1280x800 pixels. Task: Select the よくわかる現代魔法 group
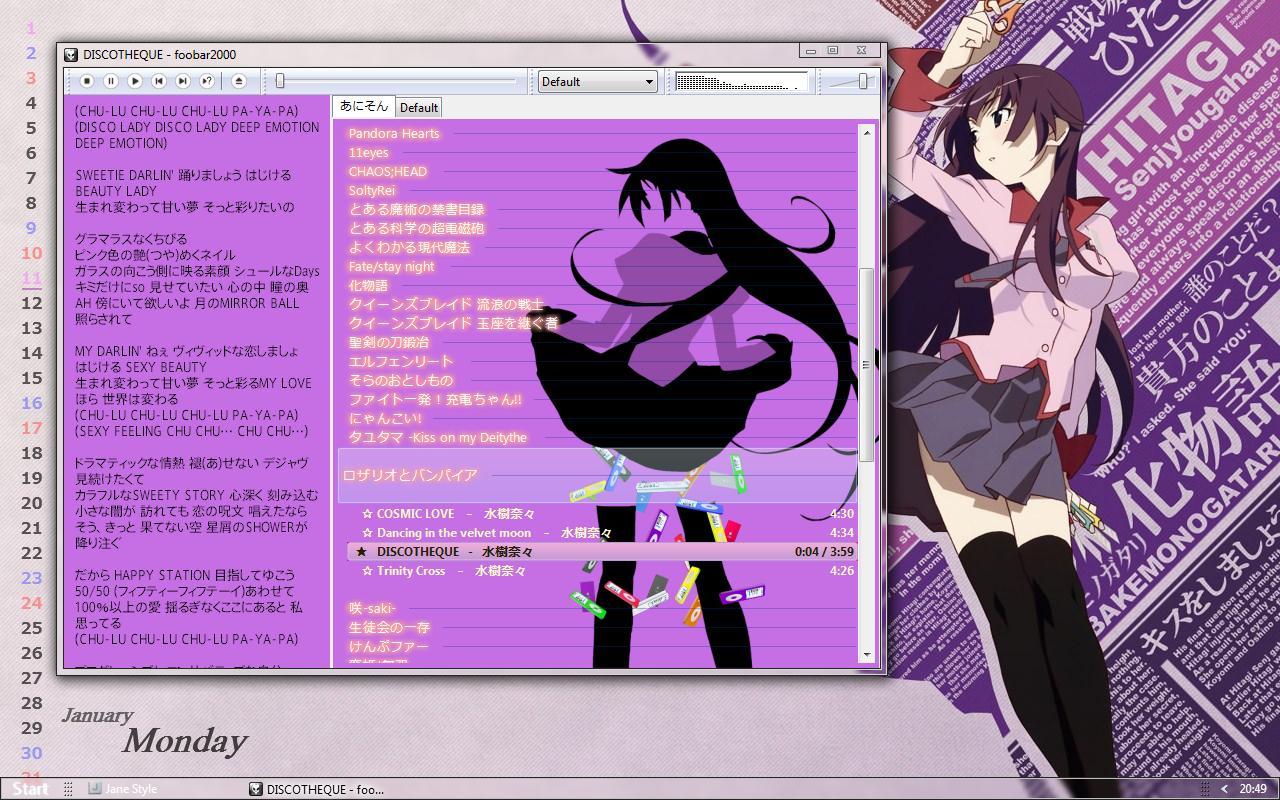409,247
